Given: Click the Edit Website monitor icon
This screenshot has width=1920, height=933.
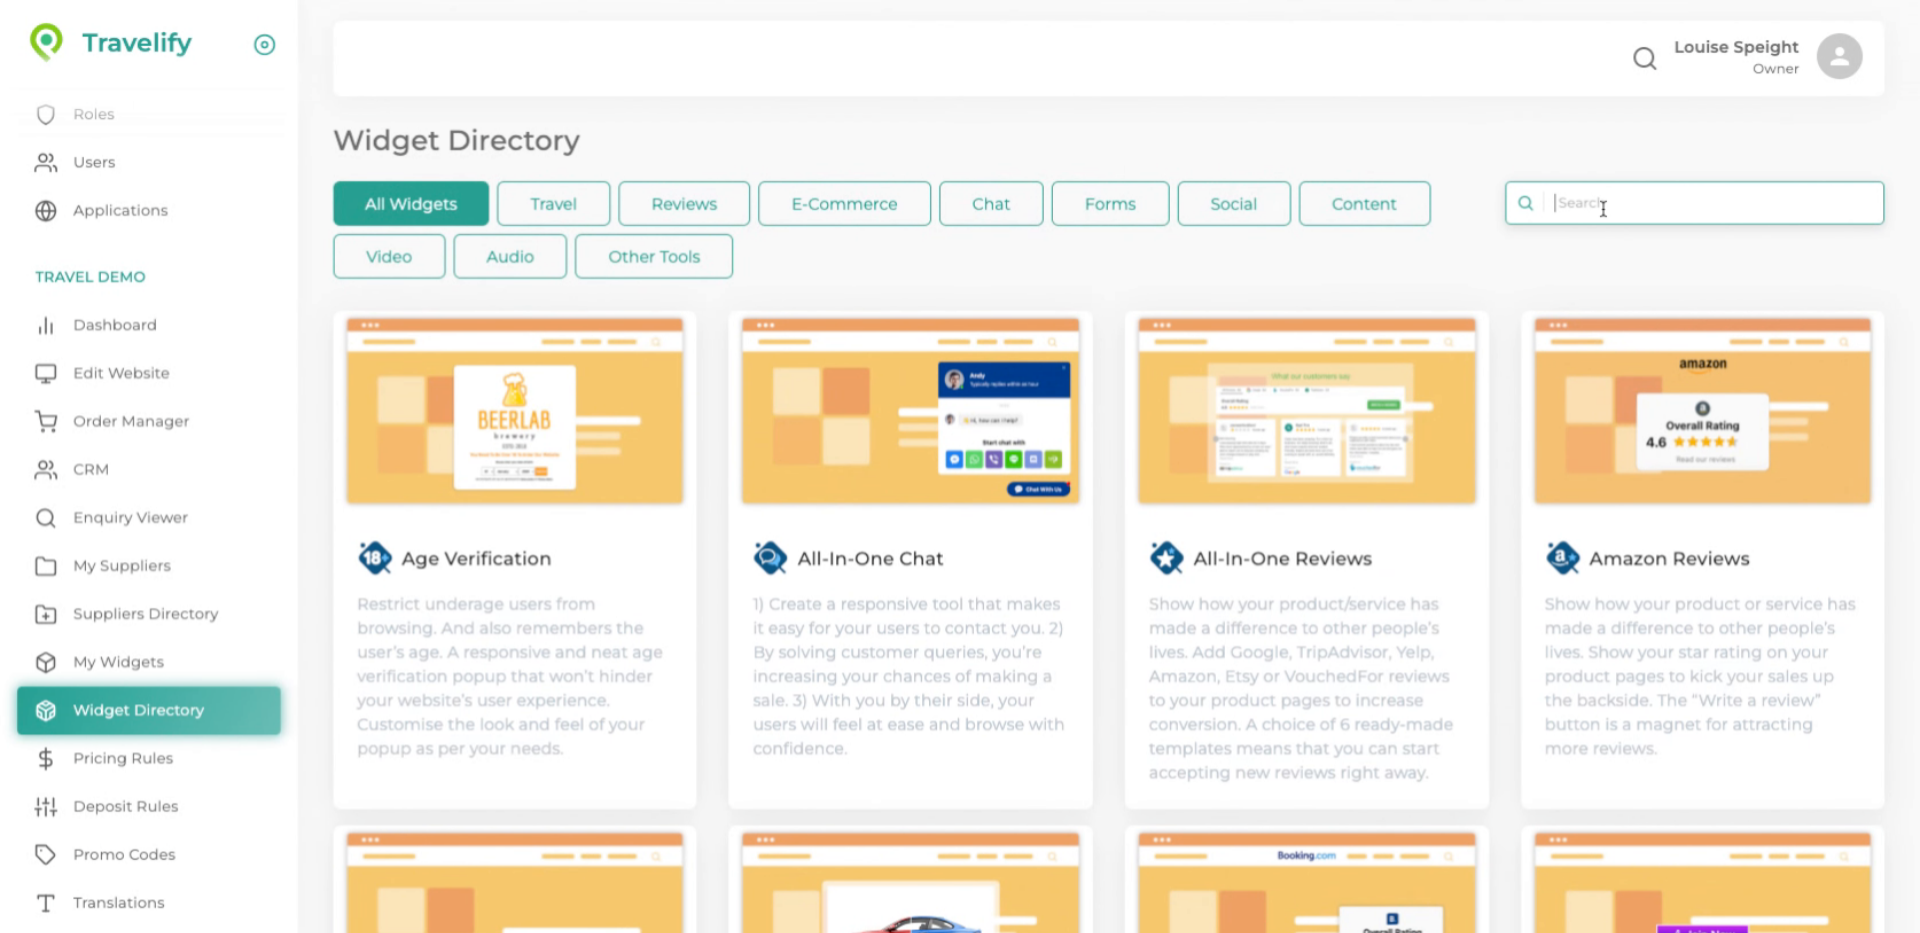Looking at the screenshot, I should [x=46, y=373].
